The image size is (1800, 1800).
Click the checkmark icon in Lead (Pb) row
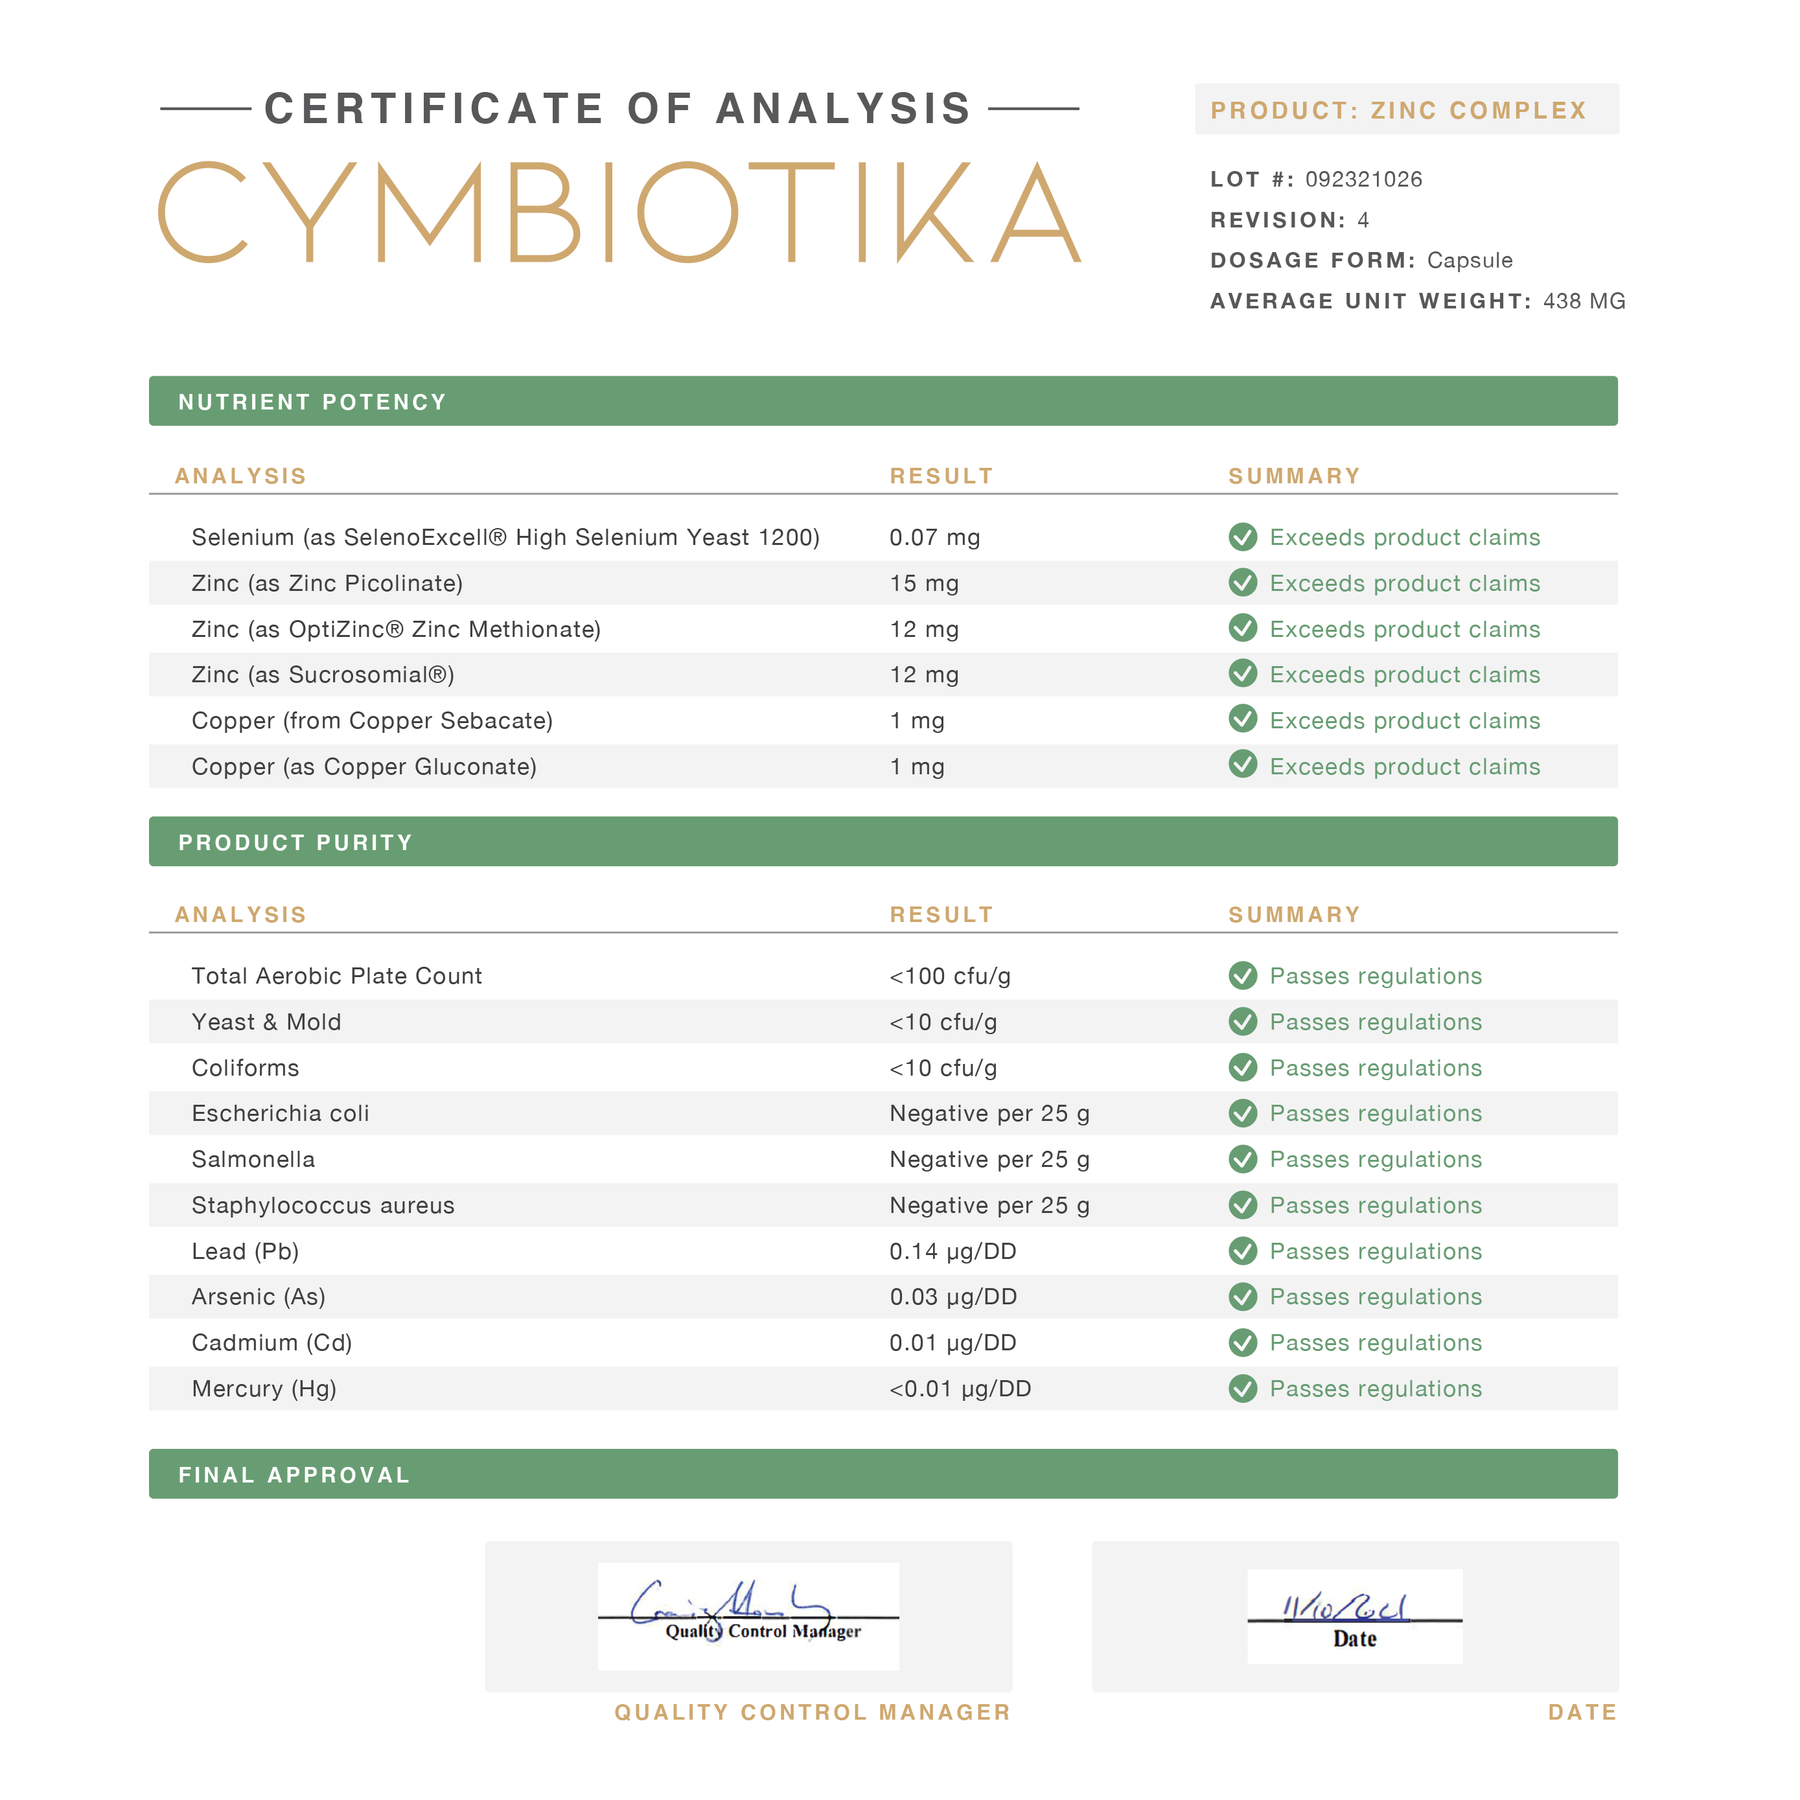[1243, 1251]
